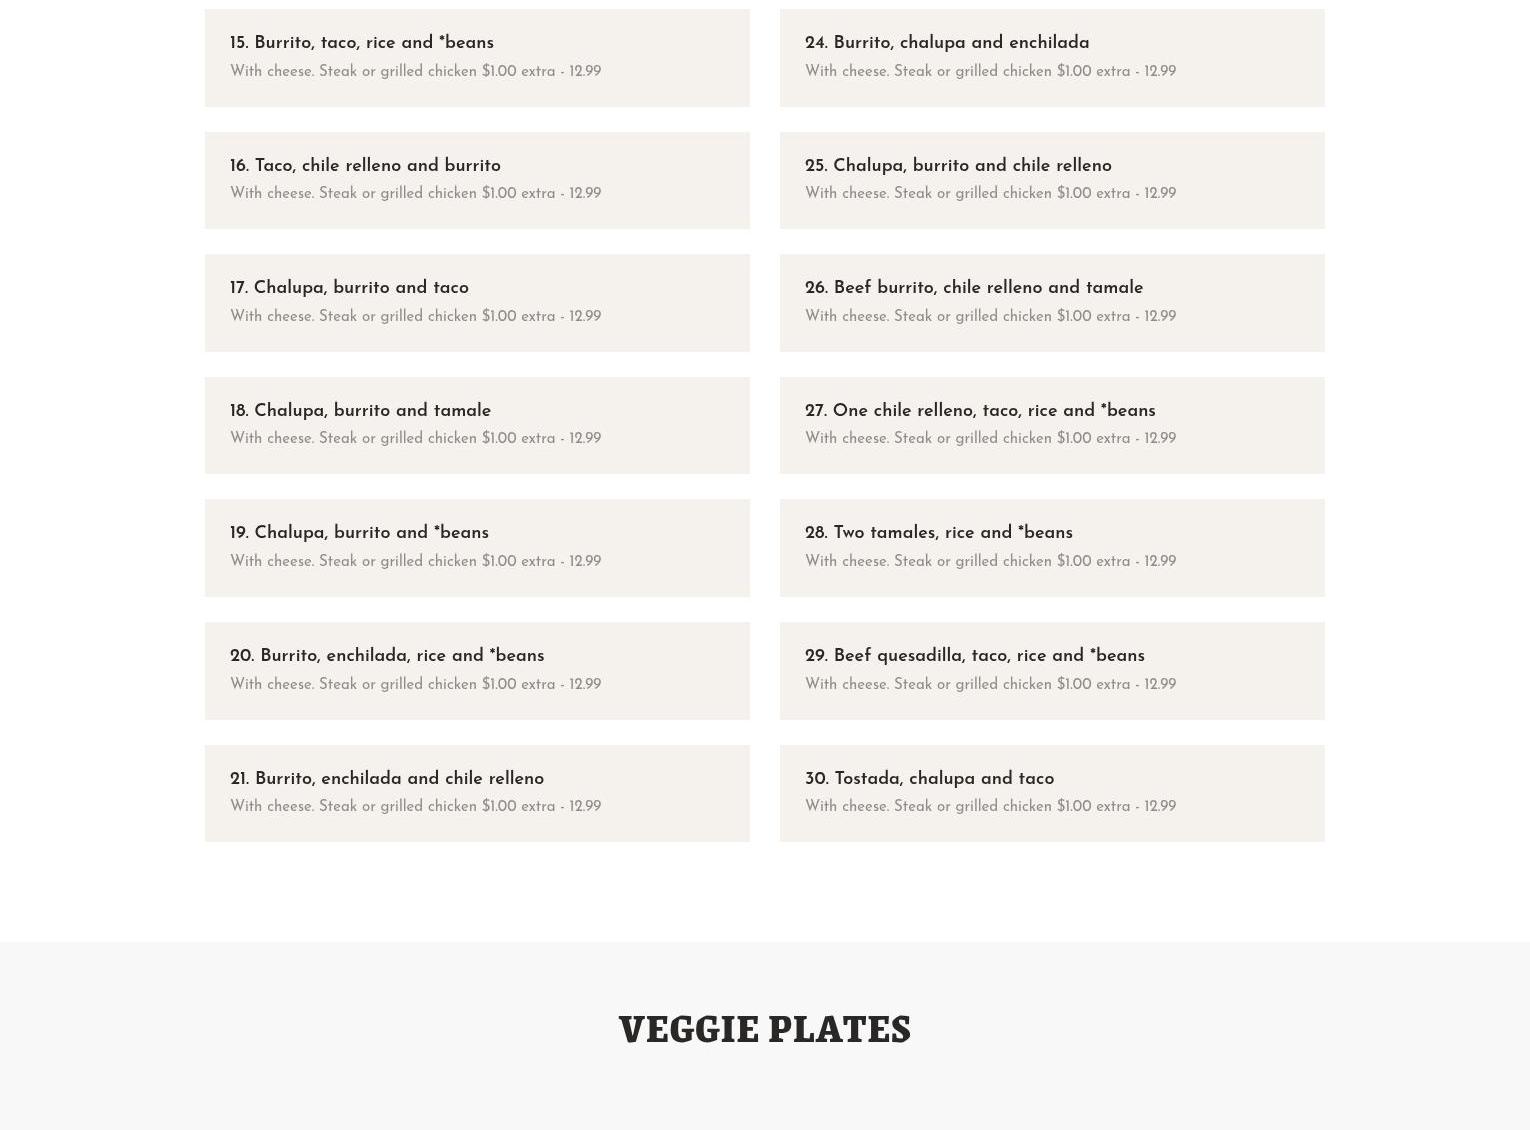Click the description text under item 21
Screen dimensions: 1530x1130
click(x=415, y=806)
